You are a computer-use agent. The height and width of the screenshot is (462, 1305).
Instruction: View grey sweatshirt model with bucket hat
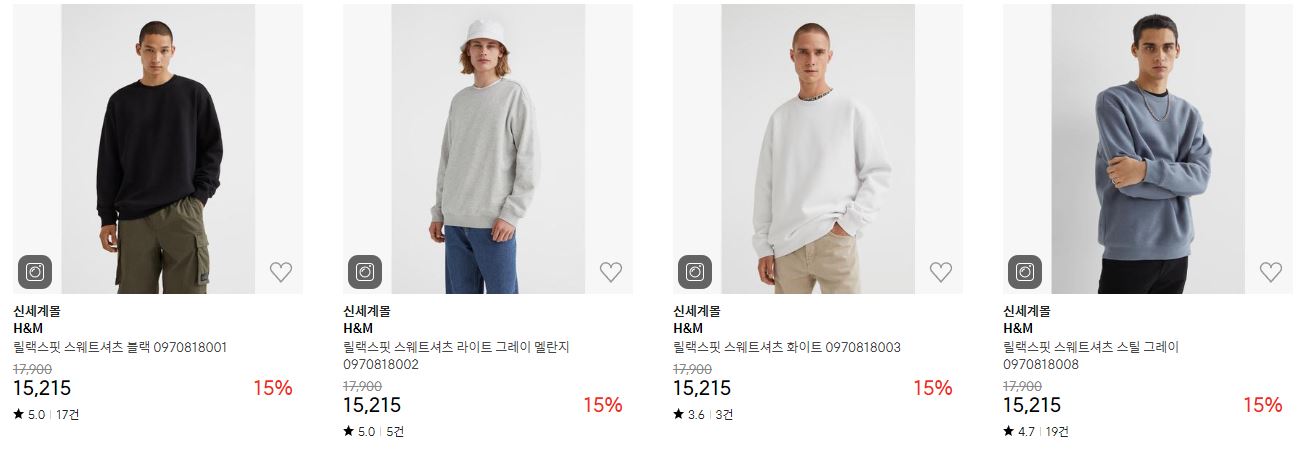[488, 149]
